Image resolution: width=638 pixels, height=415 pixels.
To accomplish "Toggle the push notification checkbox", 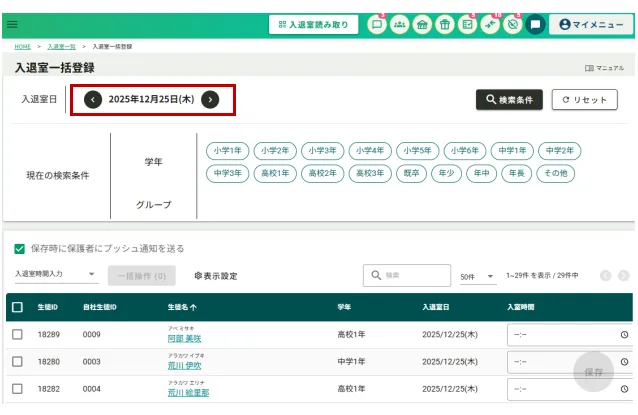I will tap(20, 248).
